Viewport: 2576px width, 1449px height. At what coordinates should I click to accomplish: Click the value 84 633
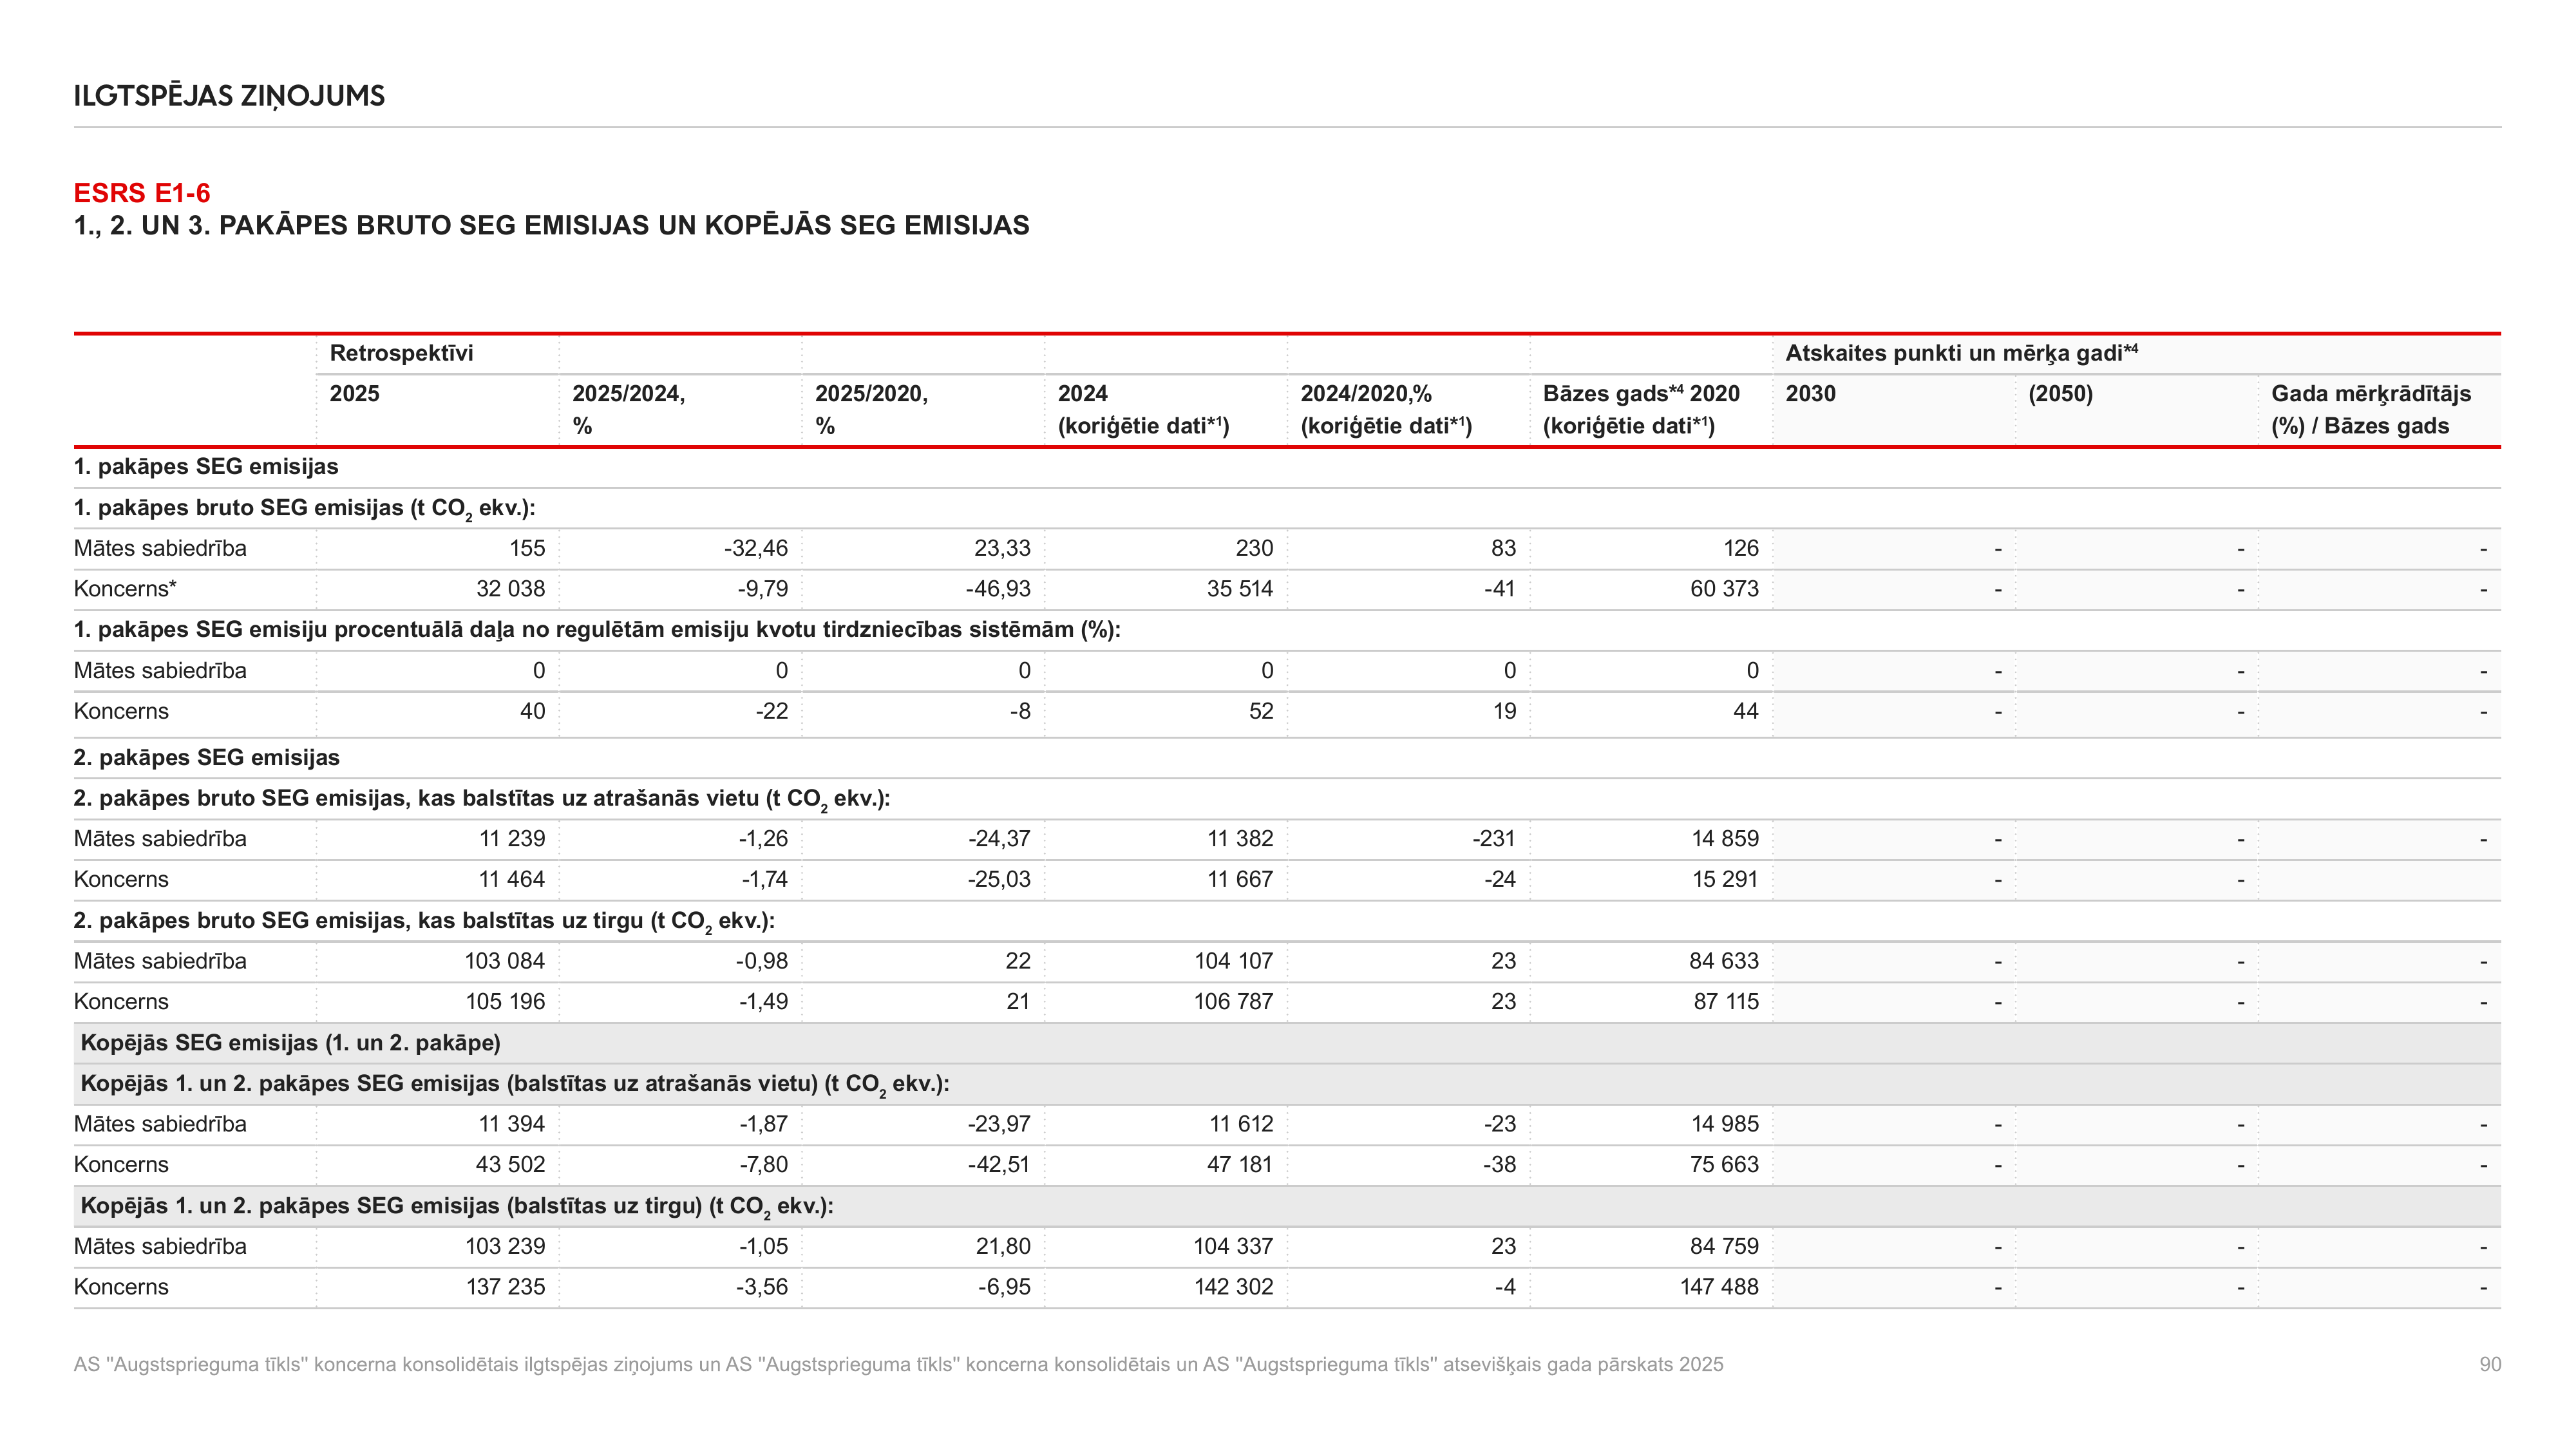pyautogui.click(x=1724, y=961)
